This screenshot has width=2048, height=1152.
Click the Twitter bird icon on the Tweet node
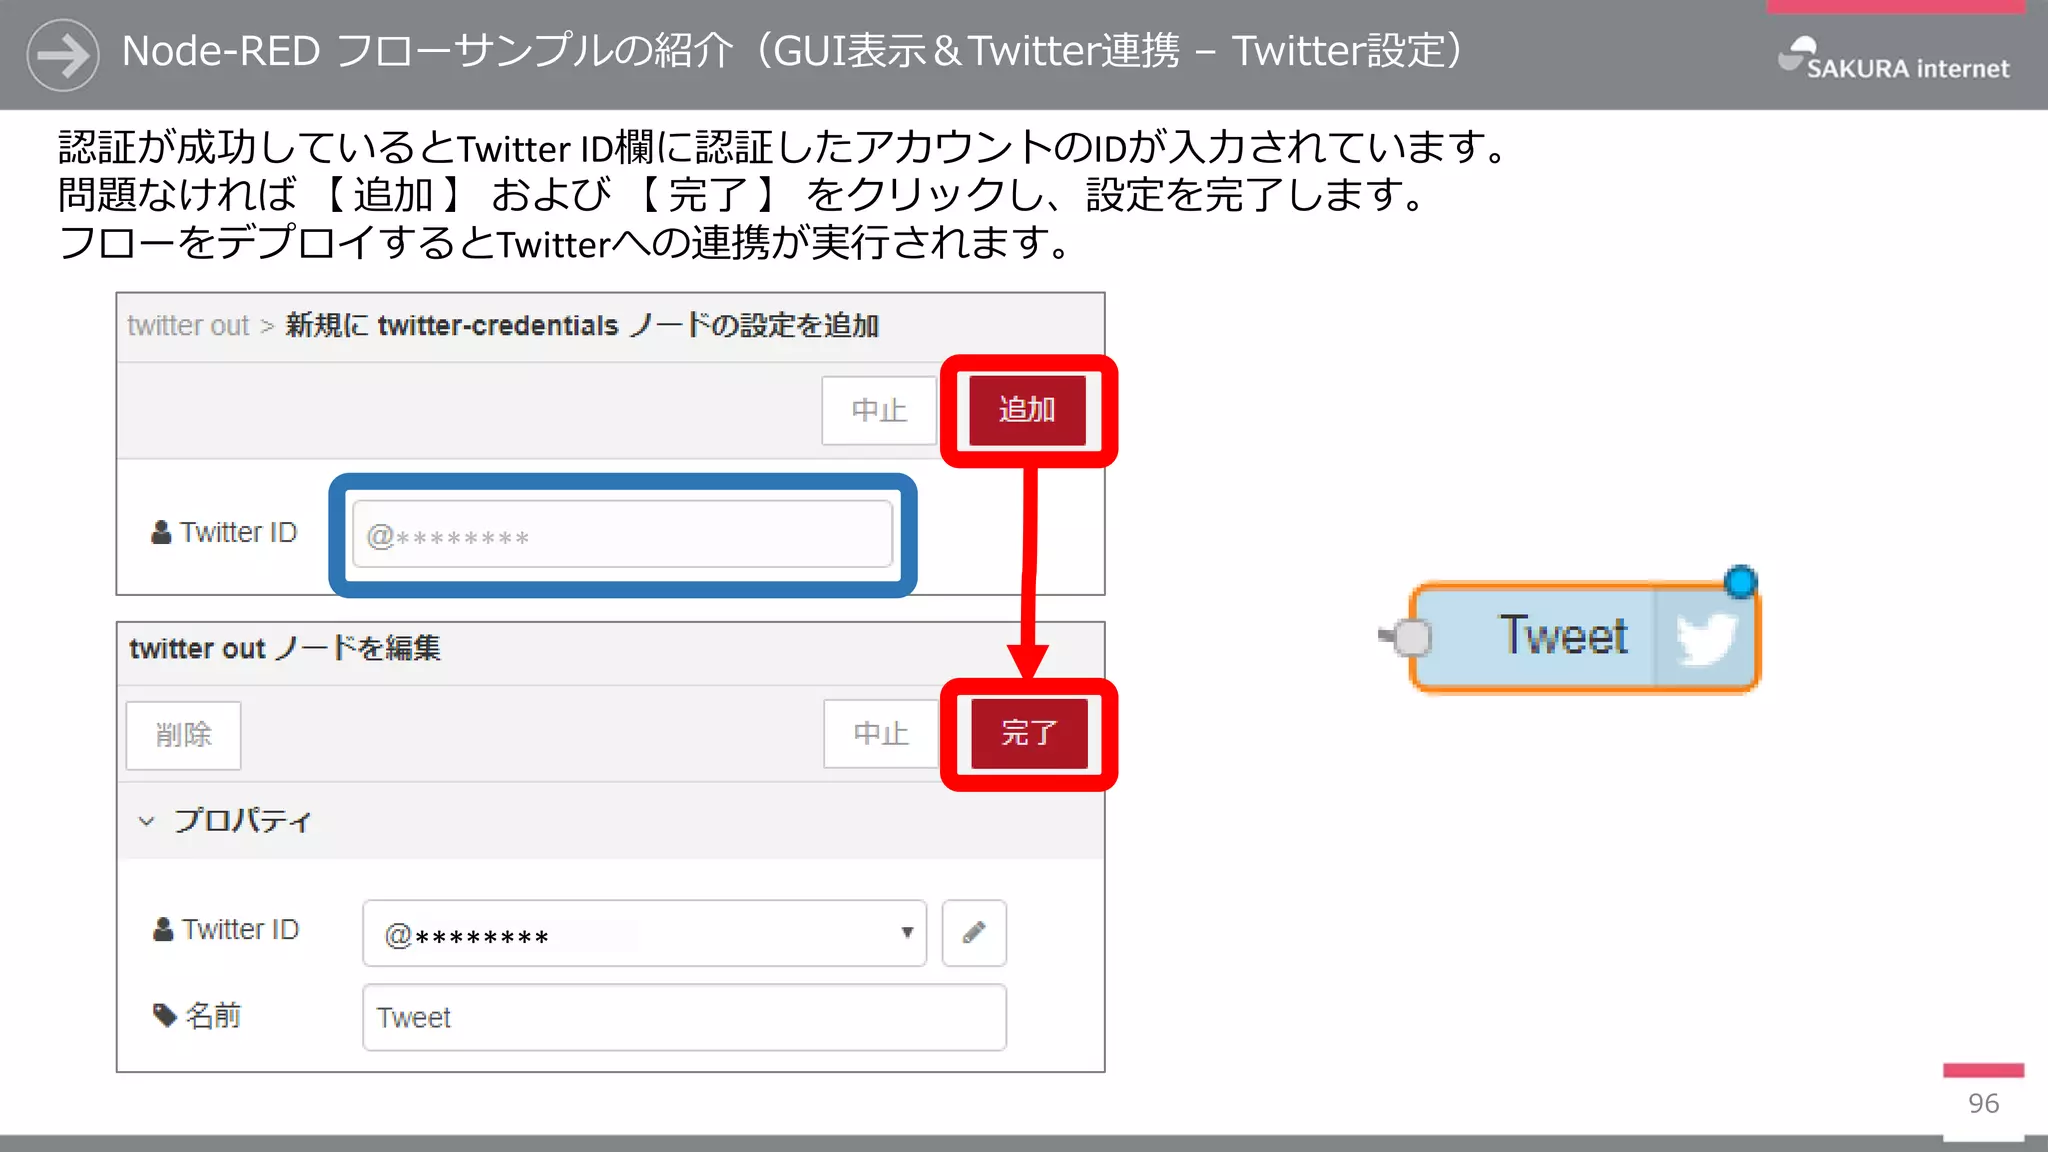coord(1706,638)
